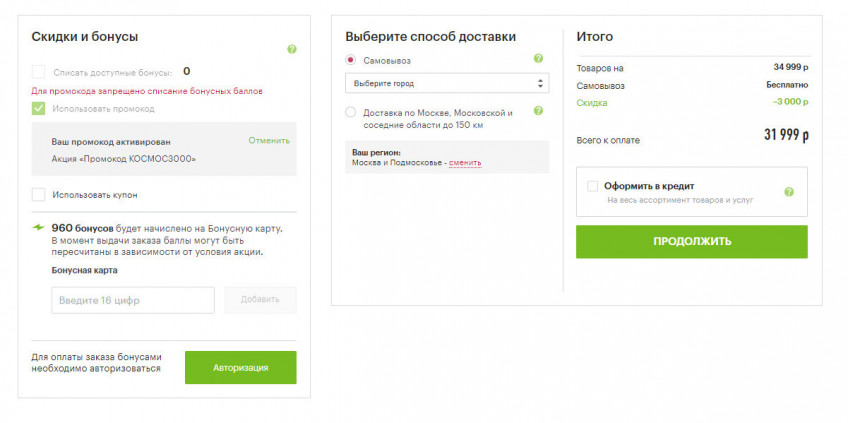Enable the 'Использовать купон' checkbox

tap(38, 194)
